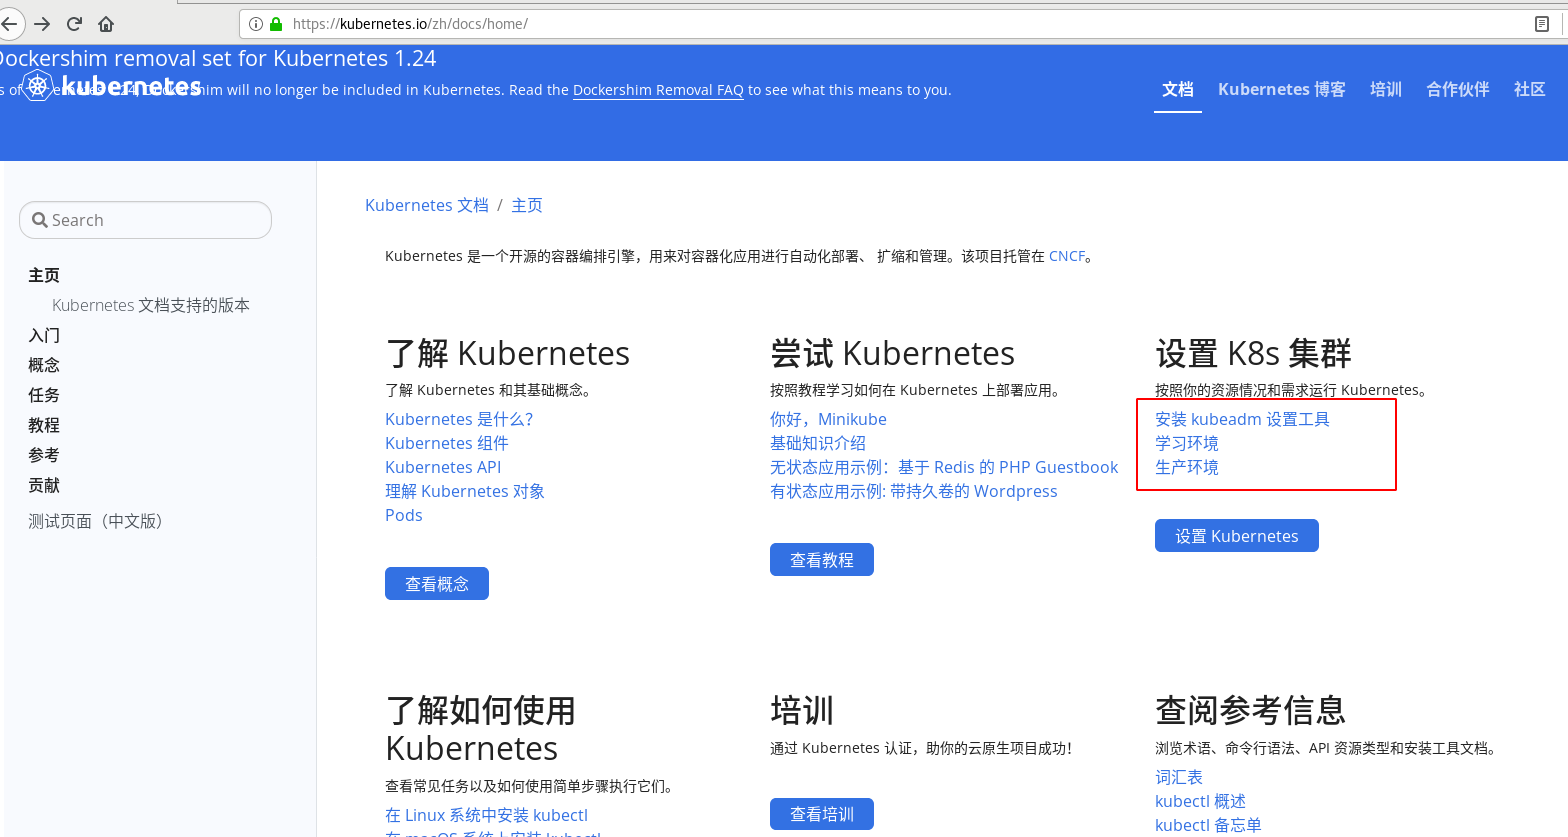
Task: Open Kubernetes 博客 navigation item
Action: click(x=1282, y=90)
